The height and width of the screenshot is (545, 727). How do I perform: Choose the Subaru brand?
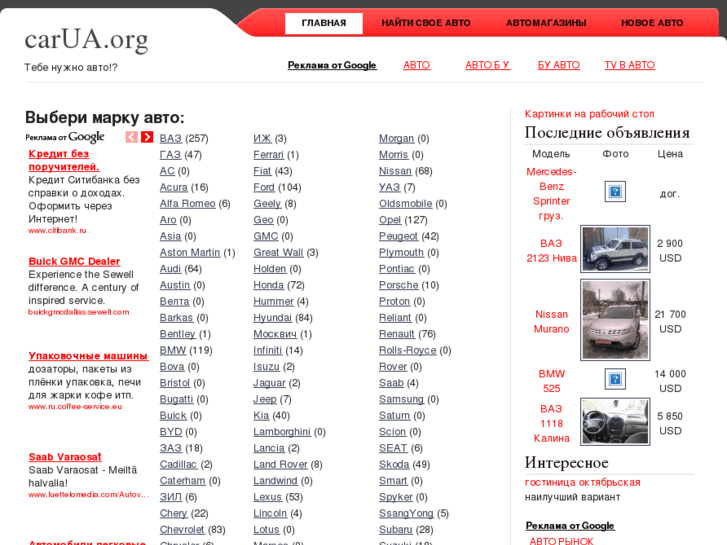[x=395, y=529]
